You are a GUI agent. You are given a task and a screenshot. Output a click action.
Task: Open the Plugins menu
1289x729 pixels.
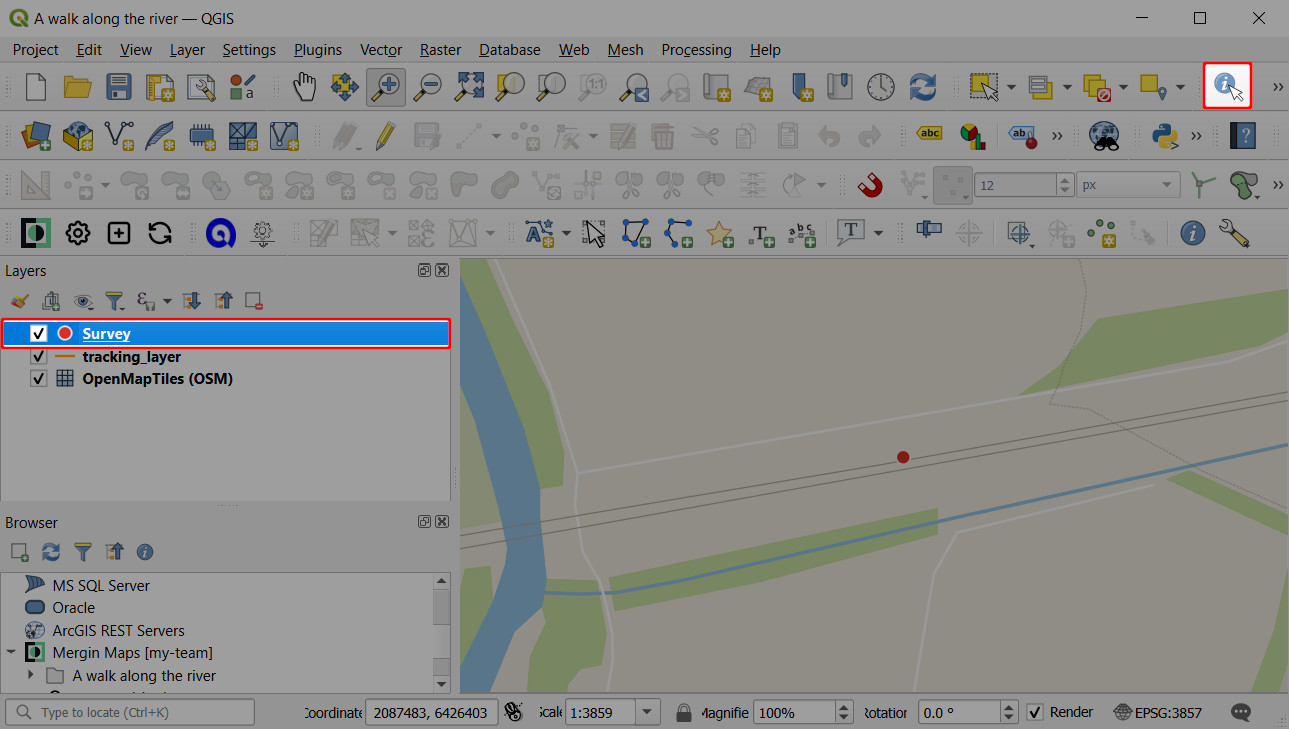coord(318,49)
